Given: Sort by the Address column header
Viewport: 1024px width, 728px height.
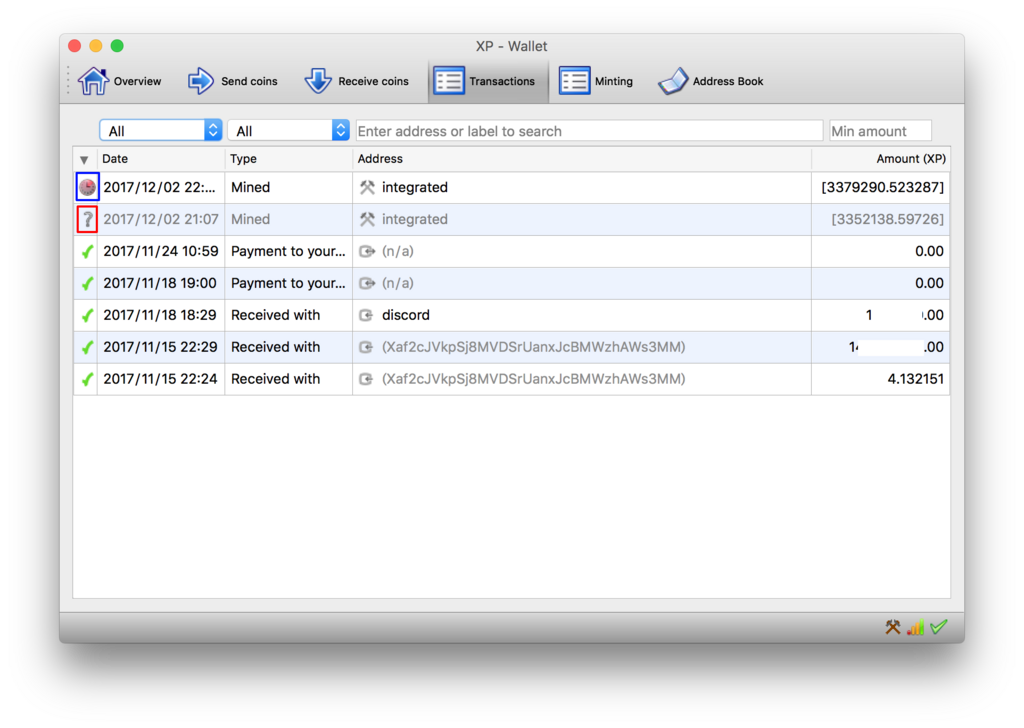Looking at the screenshot, I should tap(582, 159).
